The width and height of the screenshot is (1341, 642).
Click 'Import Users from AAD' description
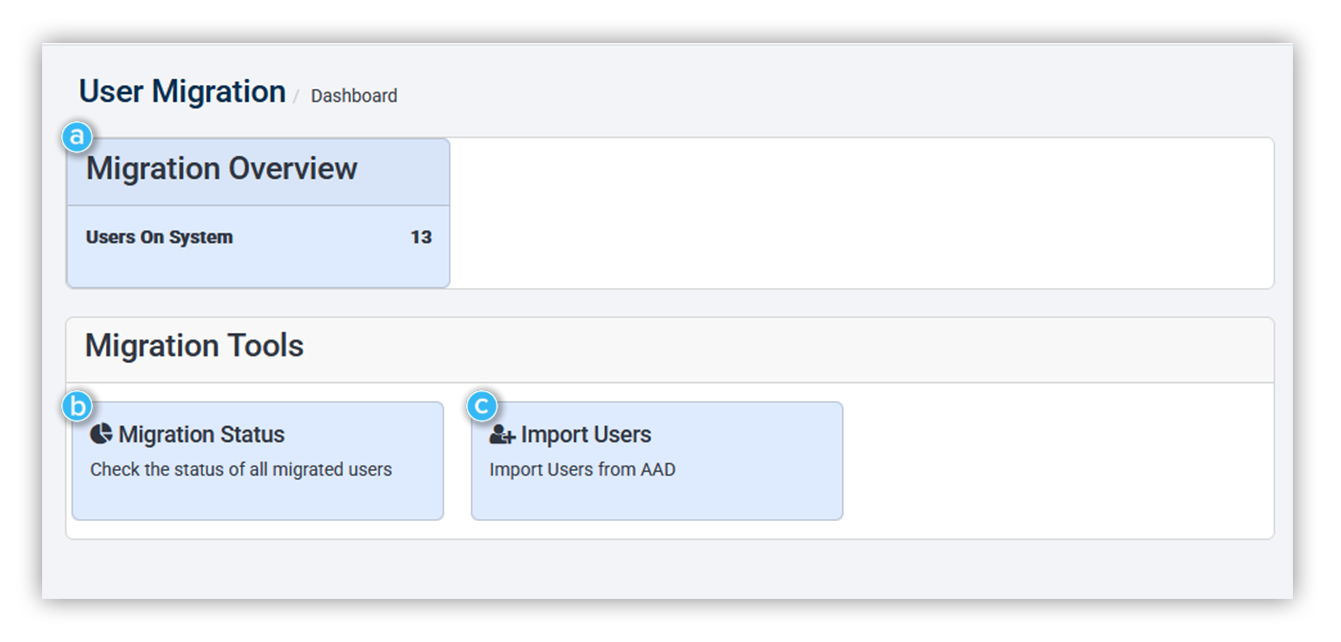point(582,469)
